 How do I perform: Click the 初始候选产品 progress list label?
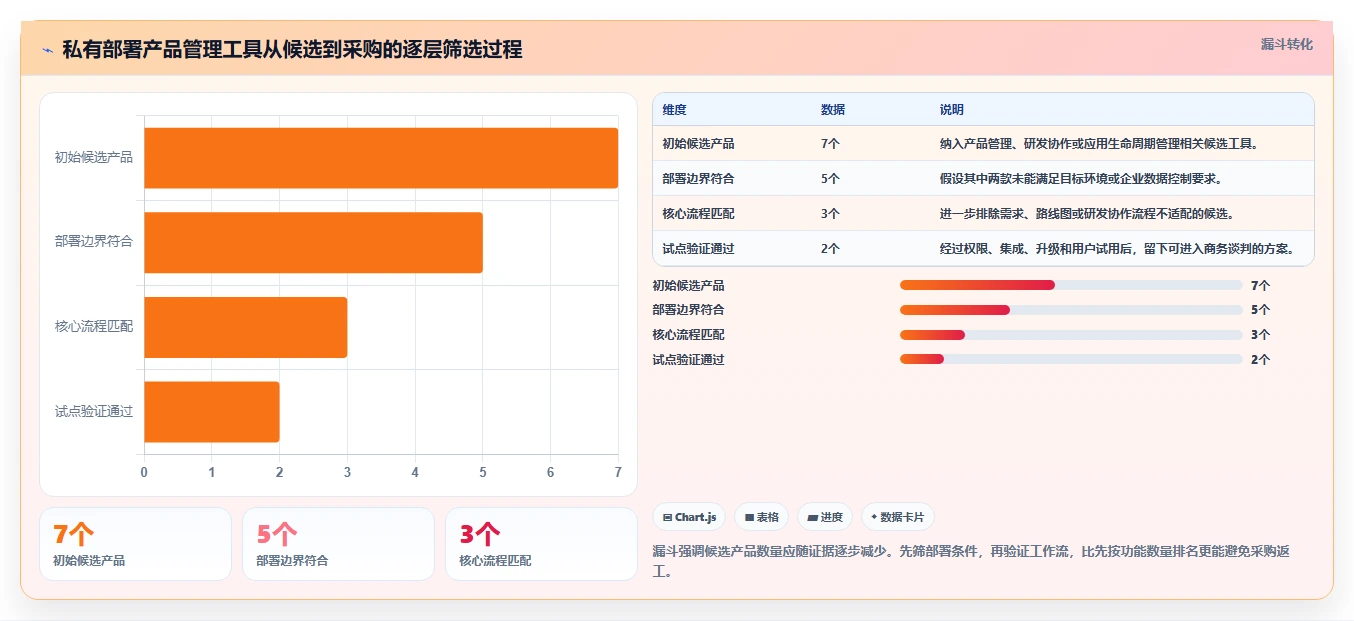pos(688,286)
